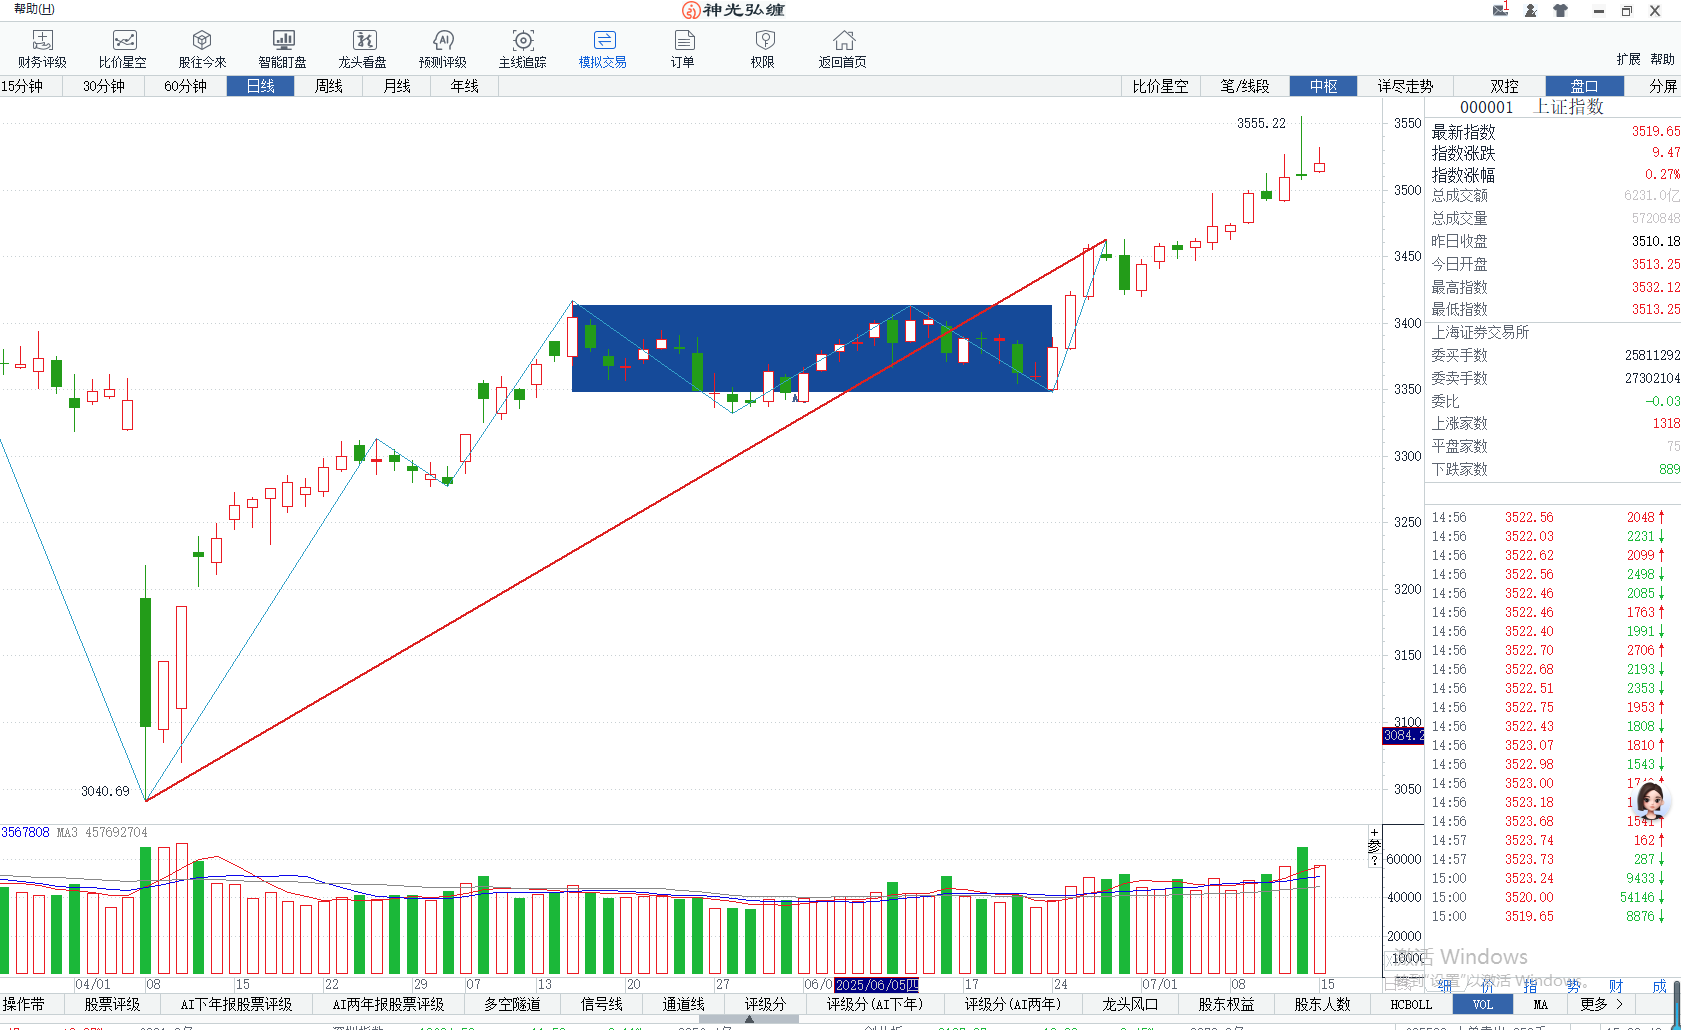The height and width of the screenshot is (1030, 1681).
Task: Click the cartoon assistant avatar
Action: click(1651, 801)
